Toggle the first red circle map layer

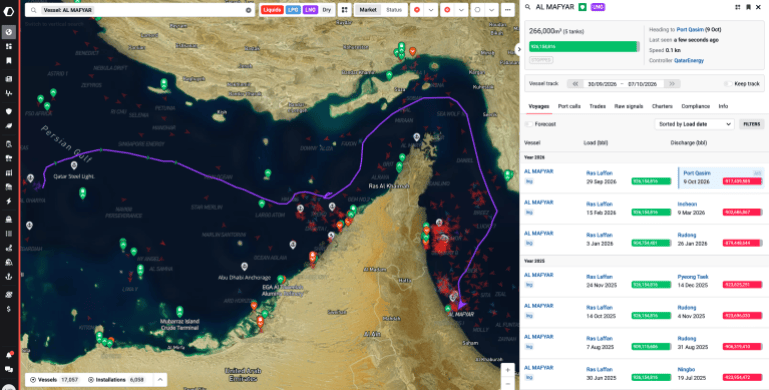[417, 10]
